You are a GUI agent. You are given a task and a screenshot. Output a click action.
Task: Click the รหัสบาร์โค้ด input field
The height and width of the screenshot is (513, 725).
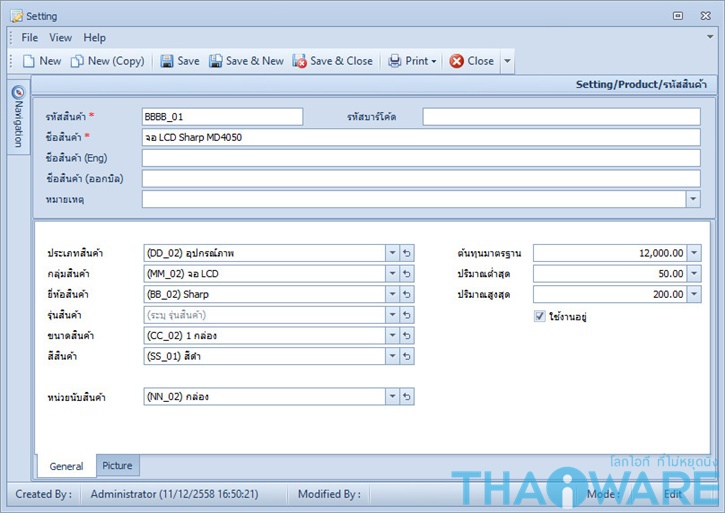561,117
